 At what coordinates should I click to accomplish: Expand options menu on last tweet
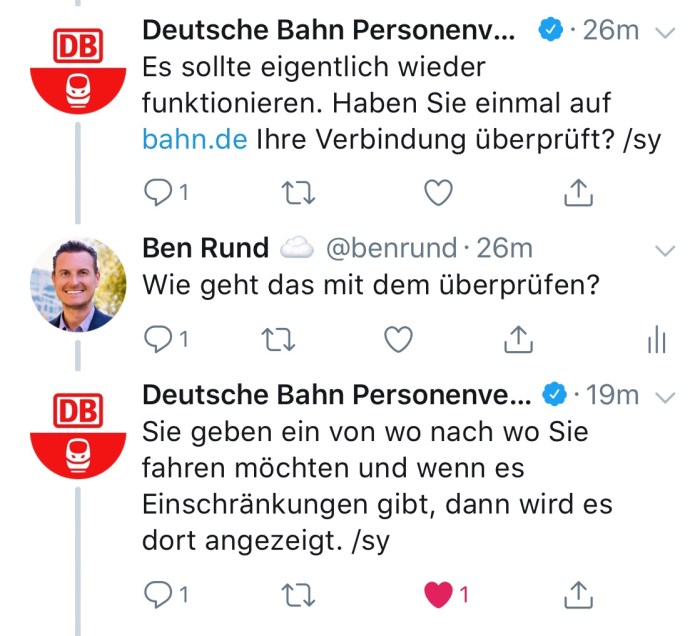click(x=664, y=396)
